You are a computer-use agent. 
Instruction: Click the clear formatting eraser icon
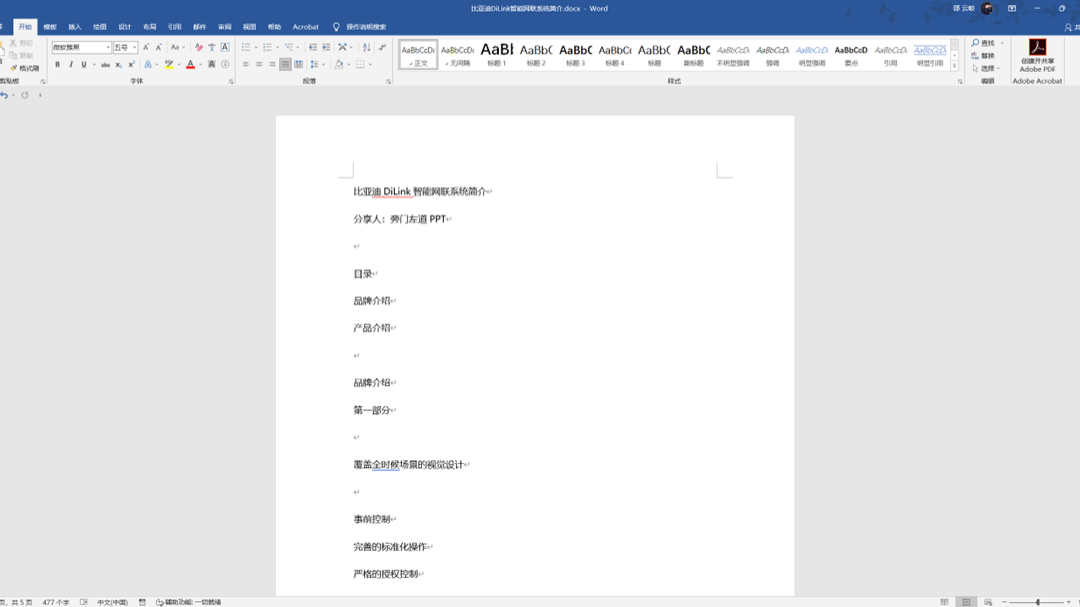tap(199, 47)
